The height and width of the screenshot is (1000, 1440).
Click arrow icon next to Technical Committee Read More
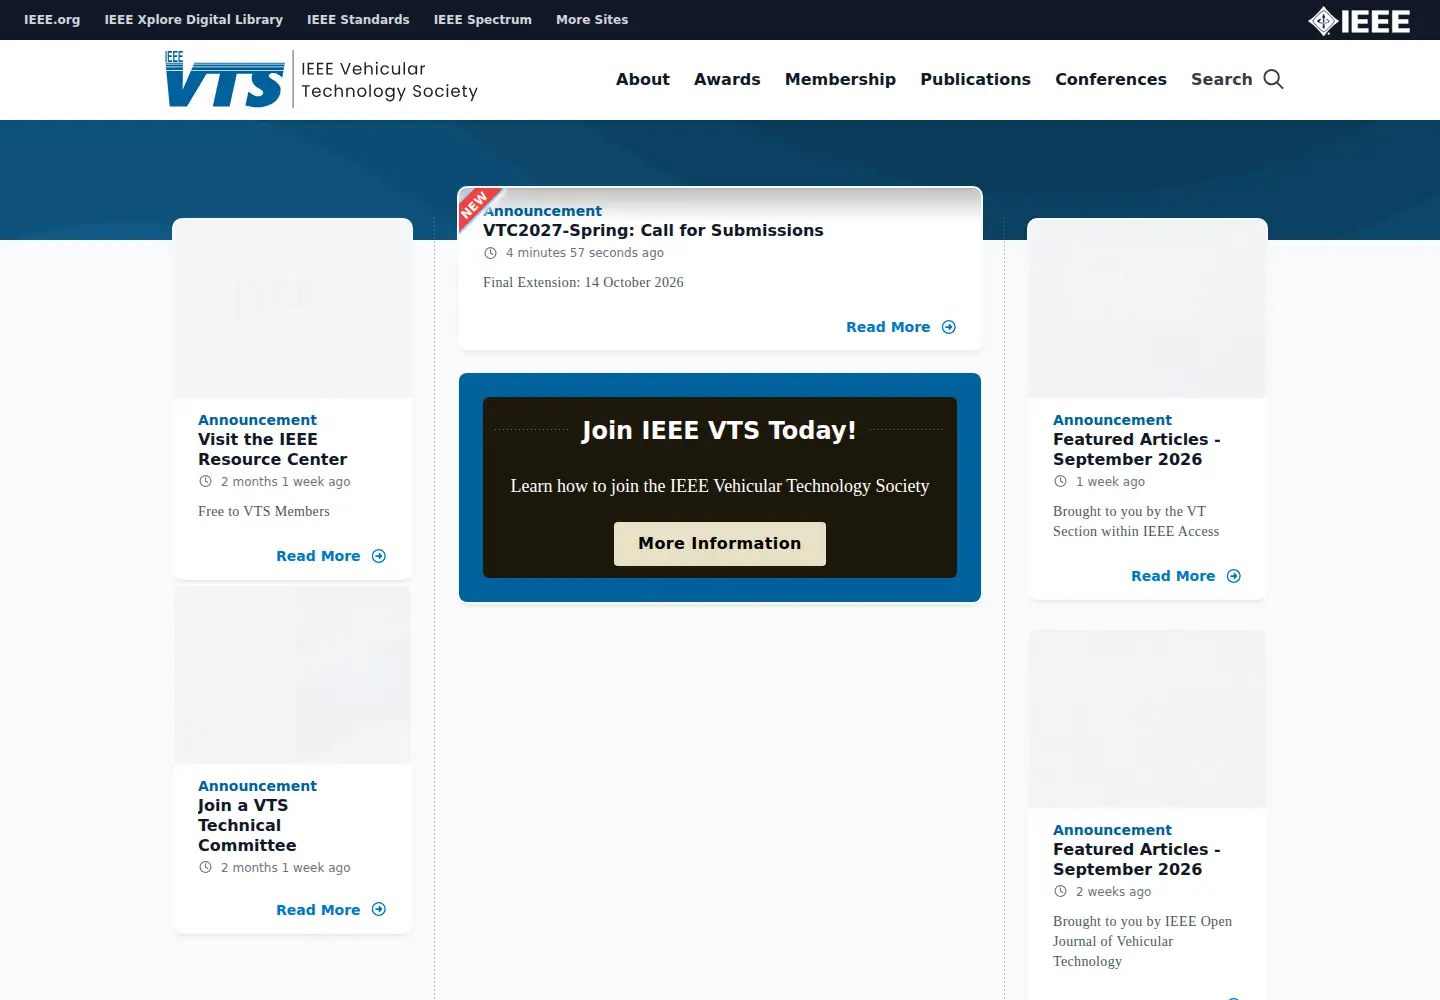tap(379, 909)
